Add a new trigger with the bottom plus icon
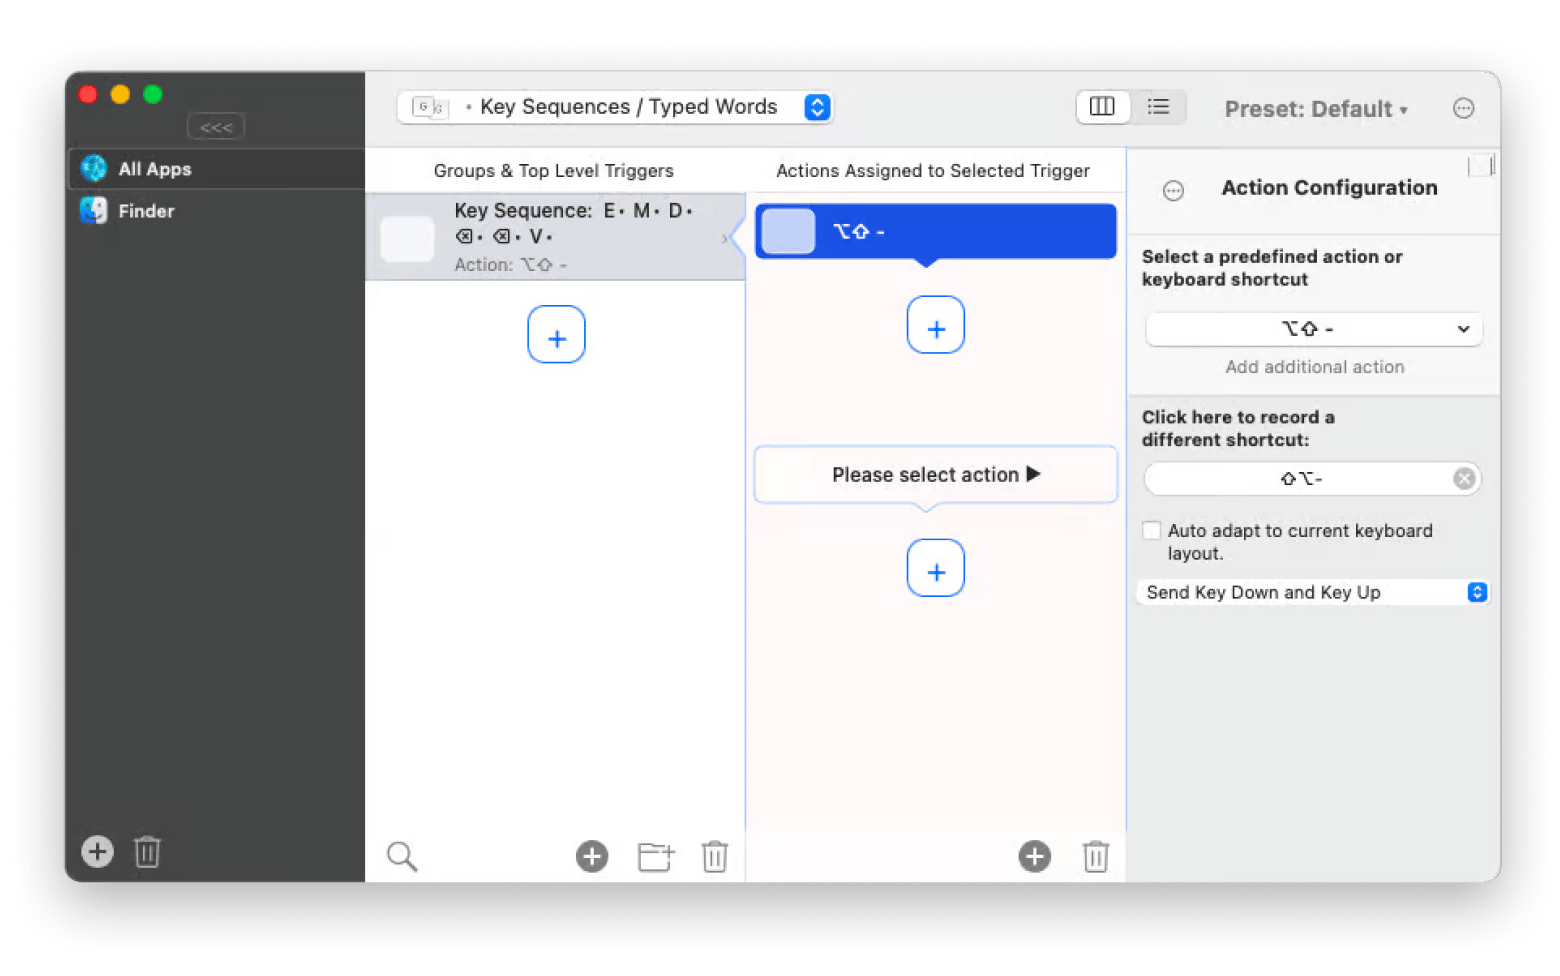The width and height of the screenshot is (1560, 976). pyautogui.click(x=592, y=856)
